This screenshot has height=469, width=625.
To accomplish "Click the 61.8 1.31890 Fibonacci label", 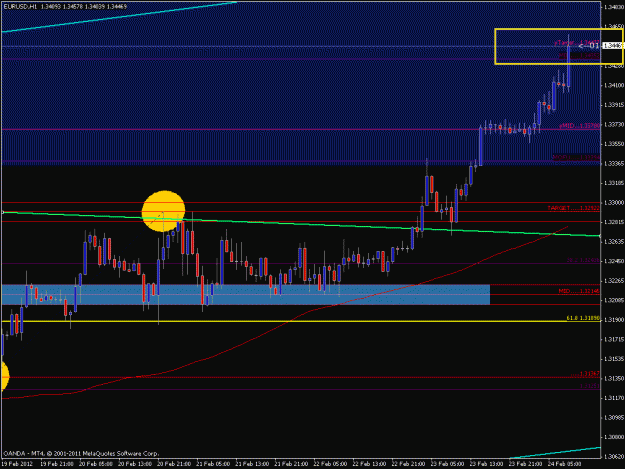I will (583, 318).
